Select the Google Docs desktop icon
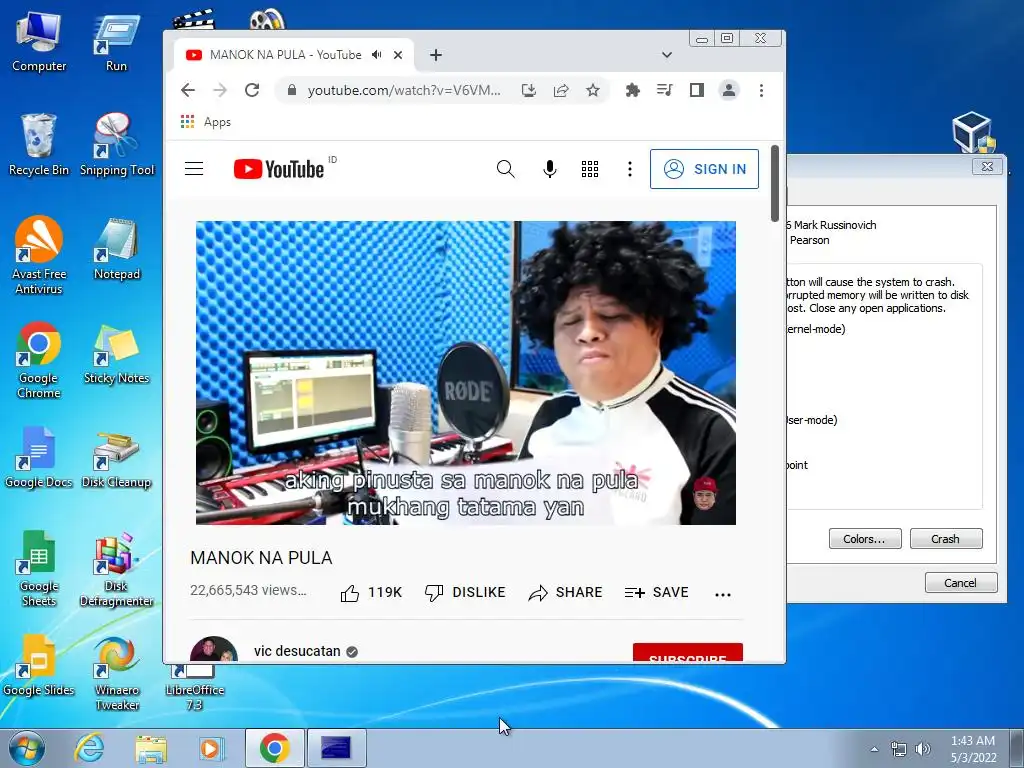Screen dimensions: 1024x768 [39, 457]
